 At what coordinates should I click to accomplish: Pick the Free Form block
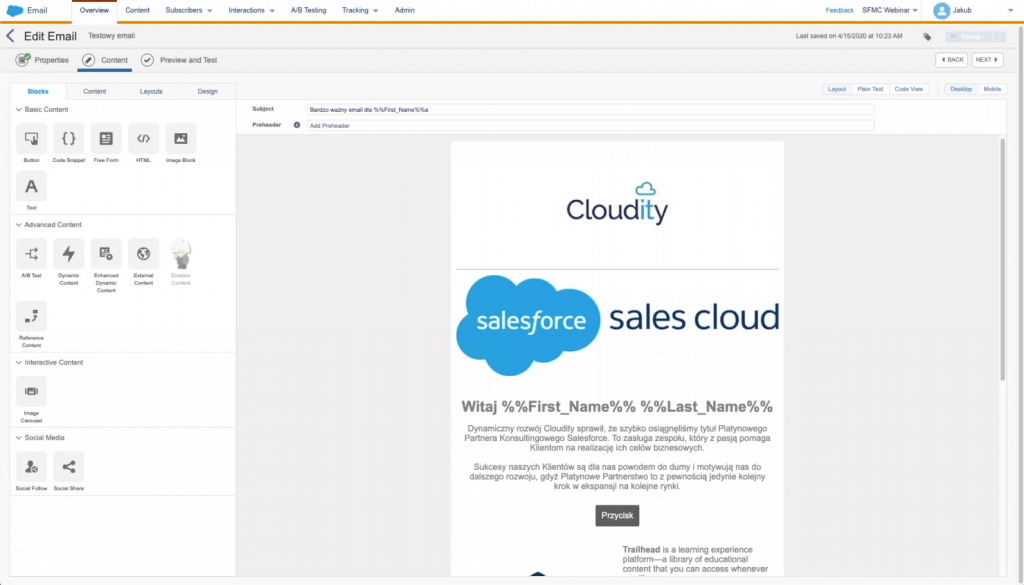(x=106, y=138)
